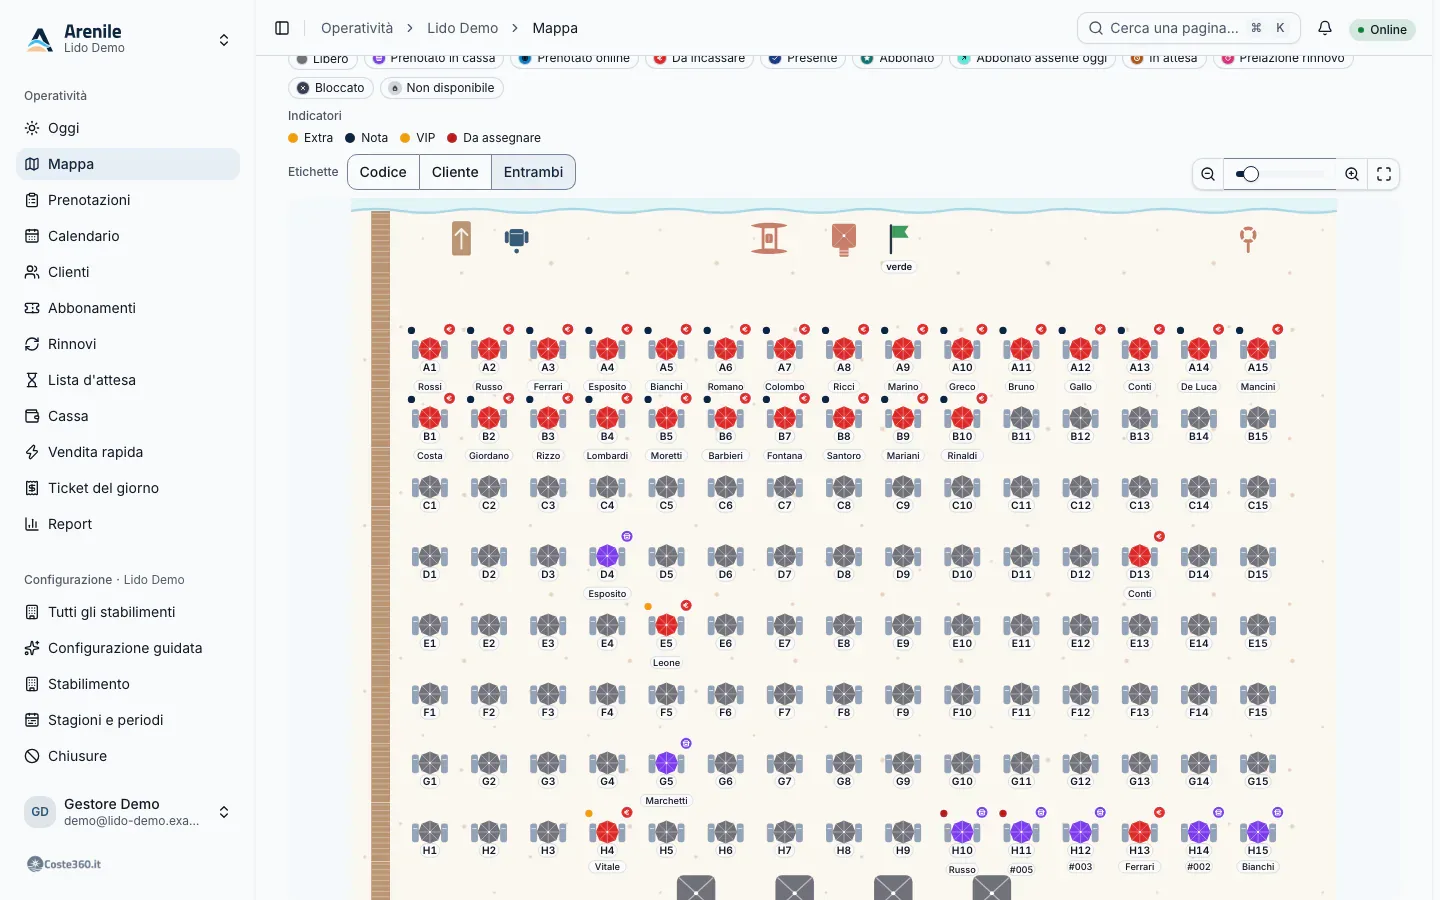Click the Lido Demo breadcrumb
The height and width of the screenshot is (900, 1440).
(462, 28)
